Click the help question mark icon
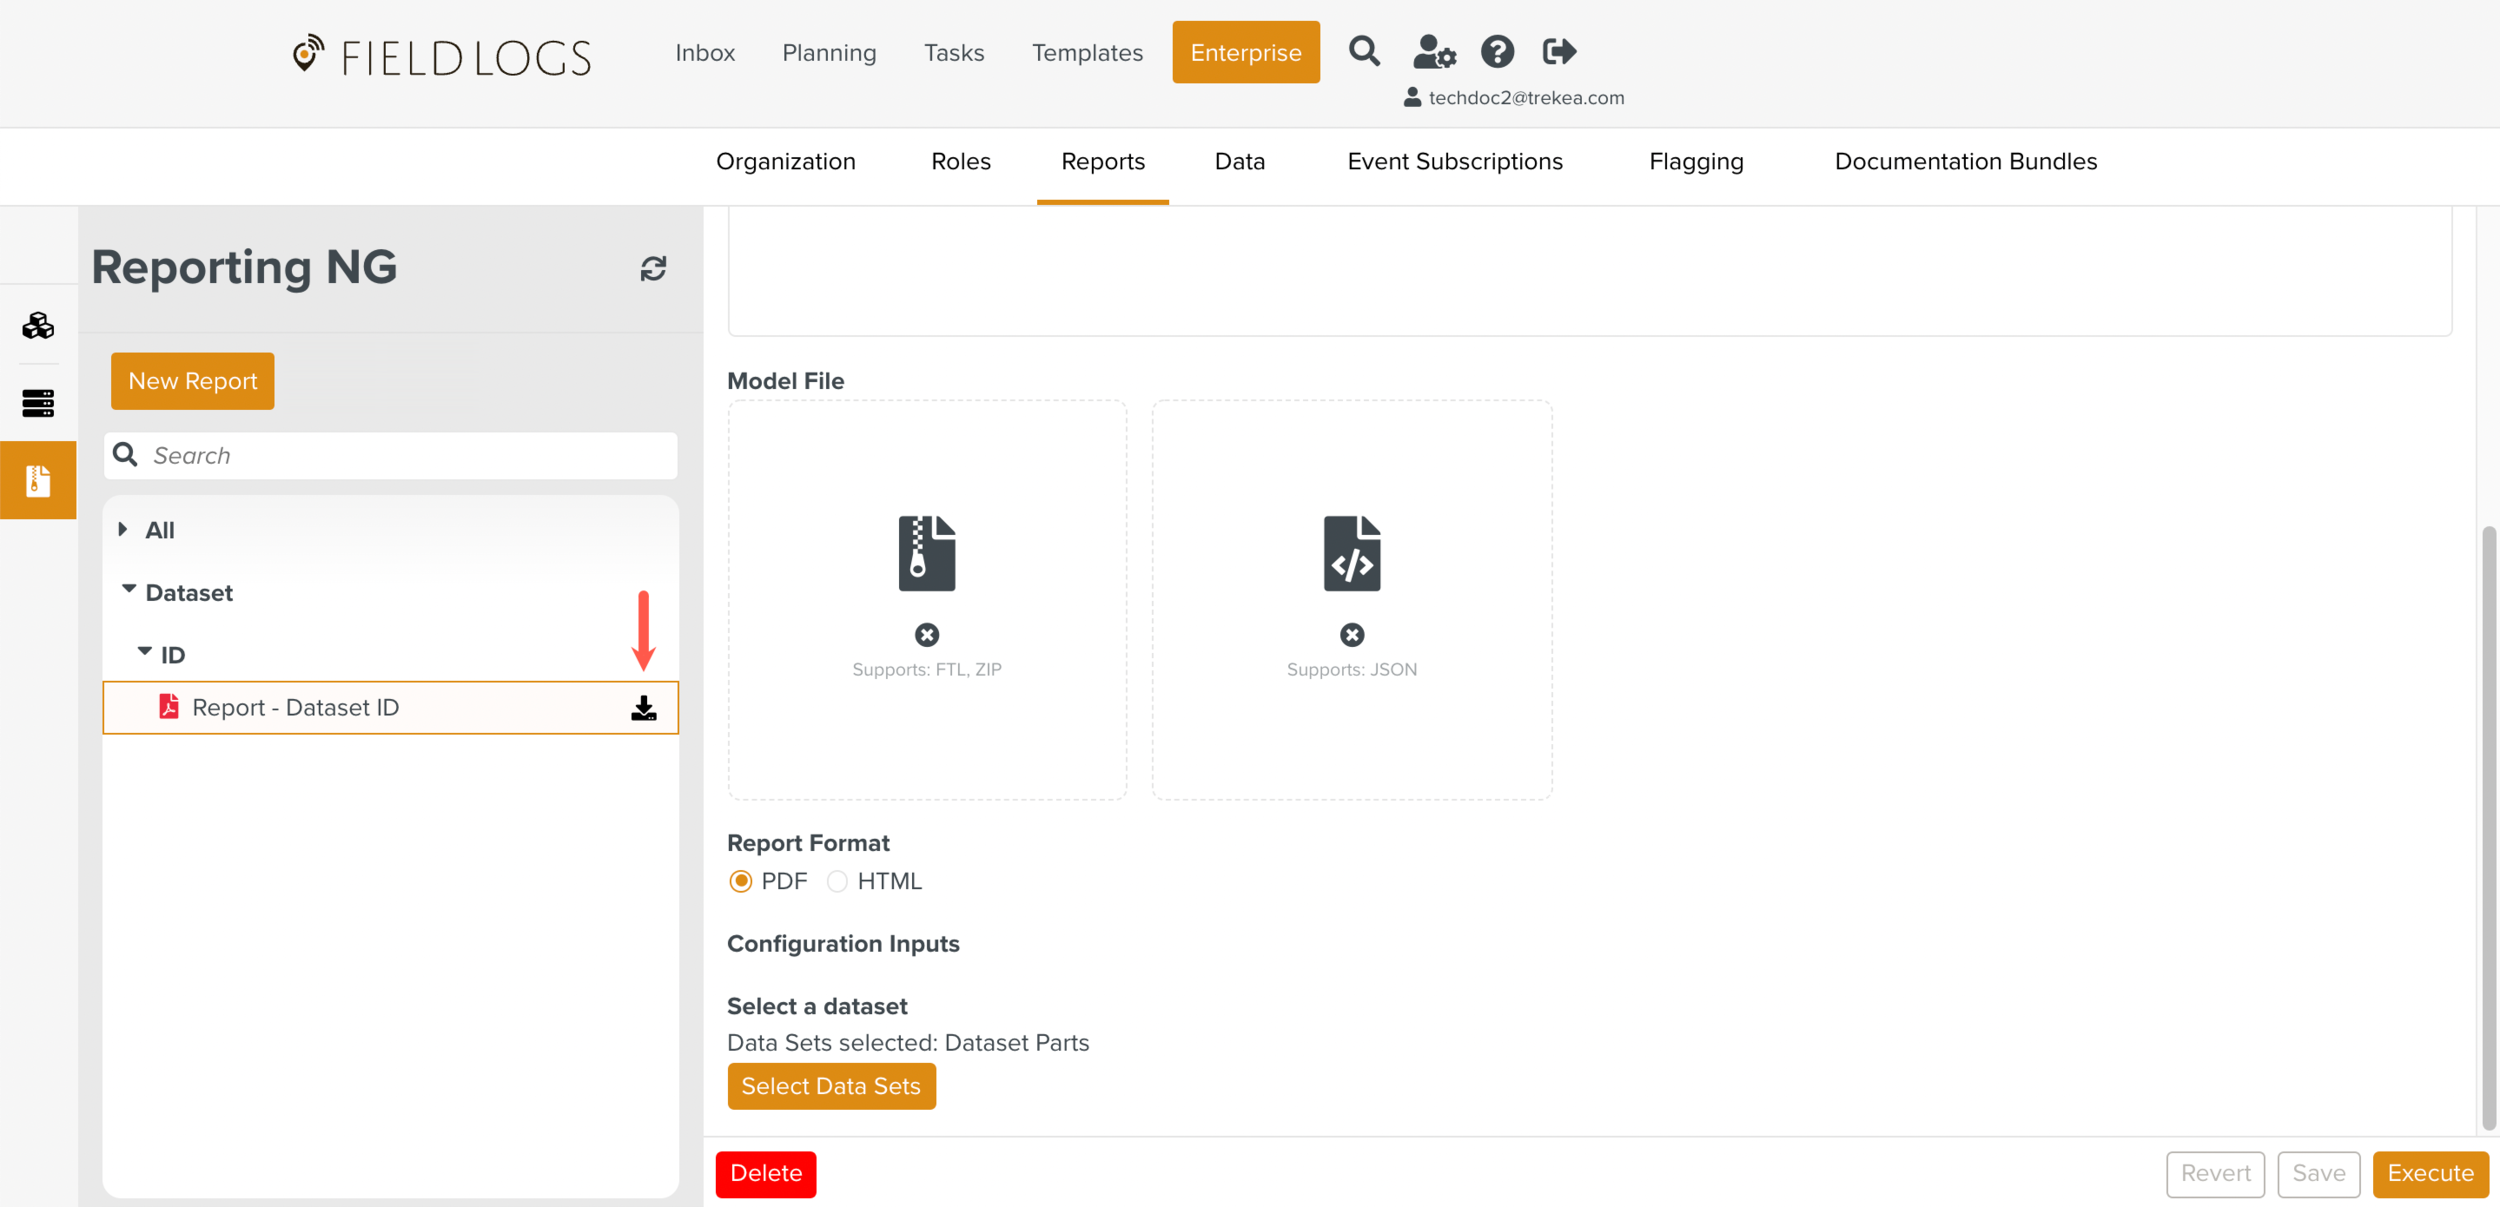 coord(1496,51)
